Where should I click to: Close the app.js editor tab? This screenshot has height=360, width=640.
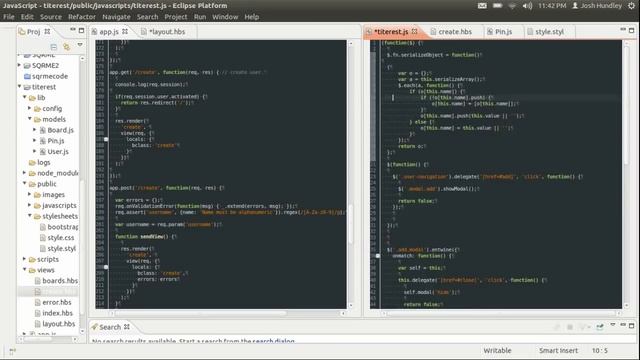coord(125,31)
